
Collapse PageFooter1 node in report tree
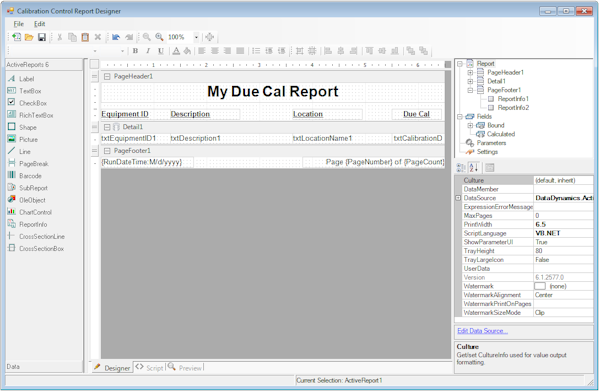[x=470, y=90]
